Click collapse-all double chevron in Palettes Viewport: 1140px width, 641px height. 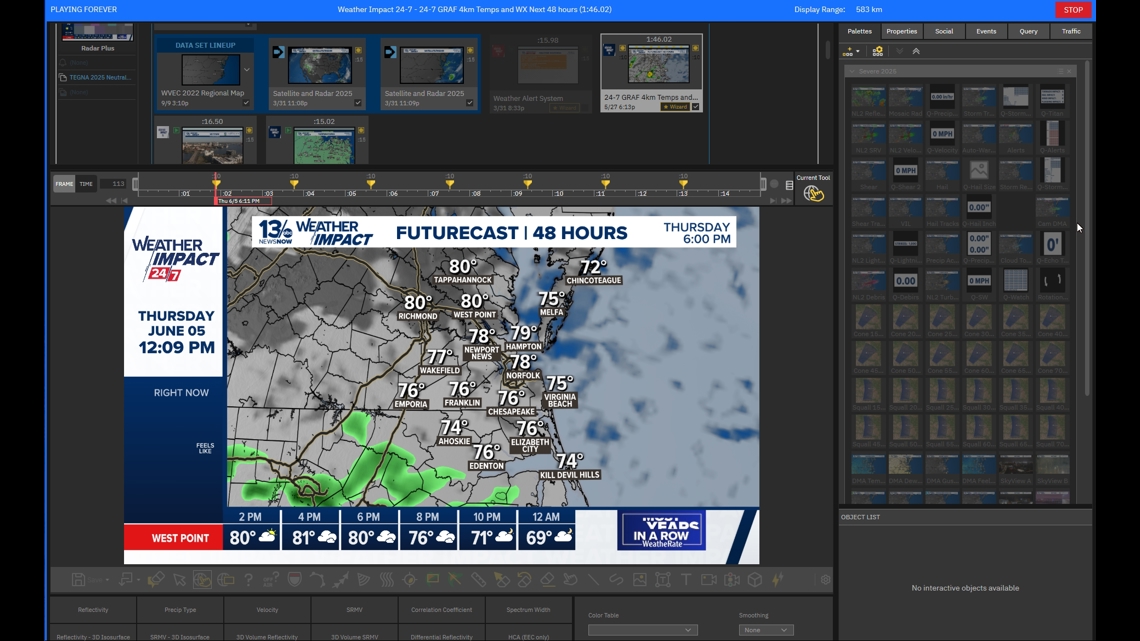pos(916,51)
